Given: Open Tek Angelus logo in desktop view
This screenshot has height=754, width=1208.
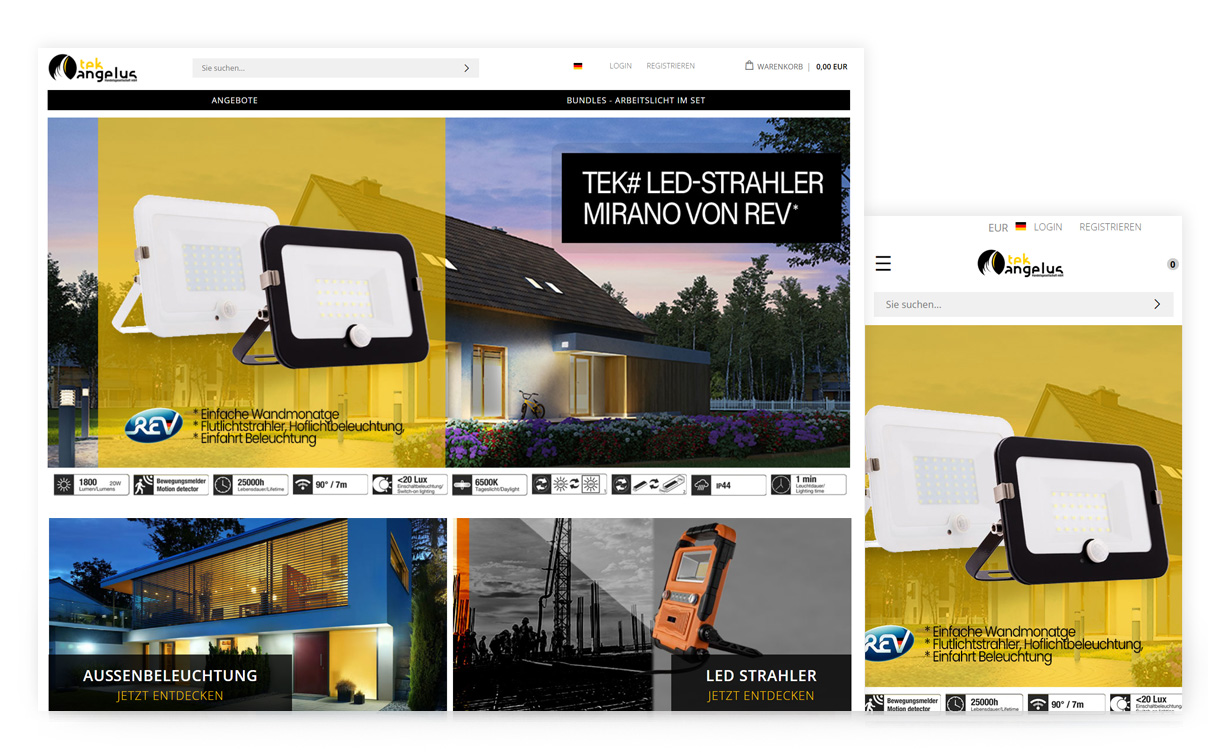Looking at the screenshot, I should point(92,68).
